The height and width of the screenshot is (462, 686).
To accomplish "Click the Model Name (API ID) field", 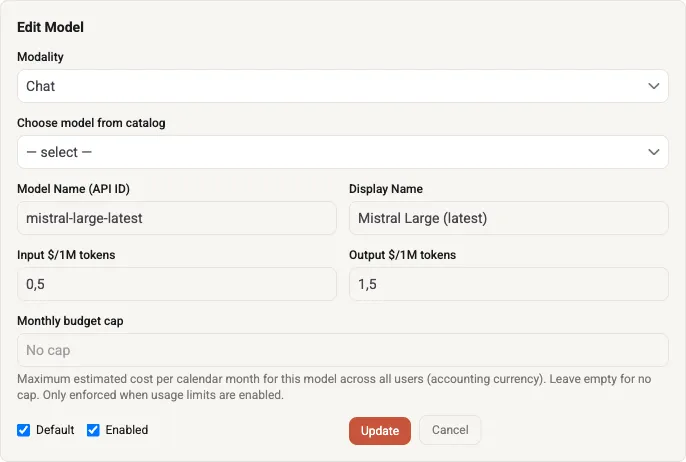I will tap(177, 218).
